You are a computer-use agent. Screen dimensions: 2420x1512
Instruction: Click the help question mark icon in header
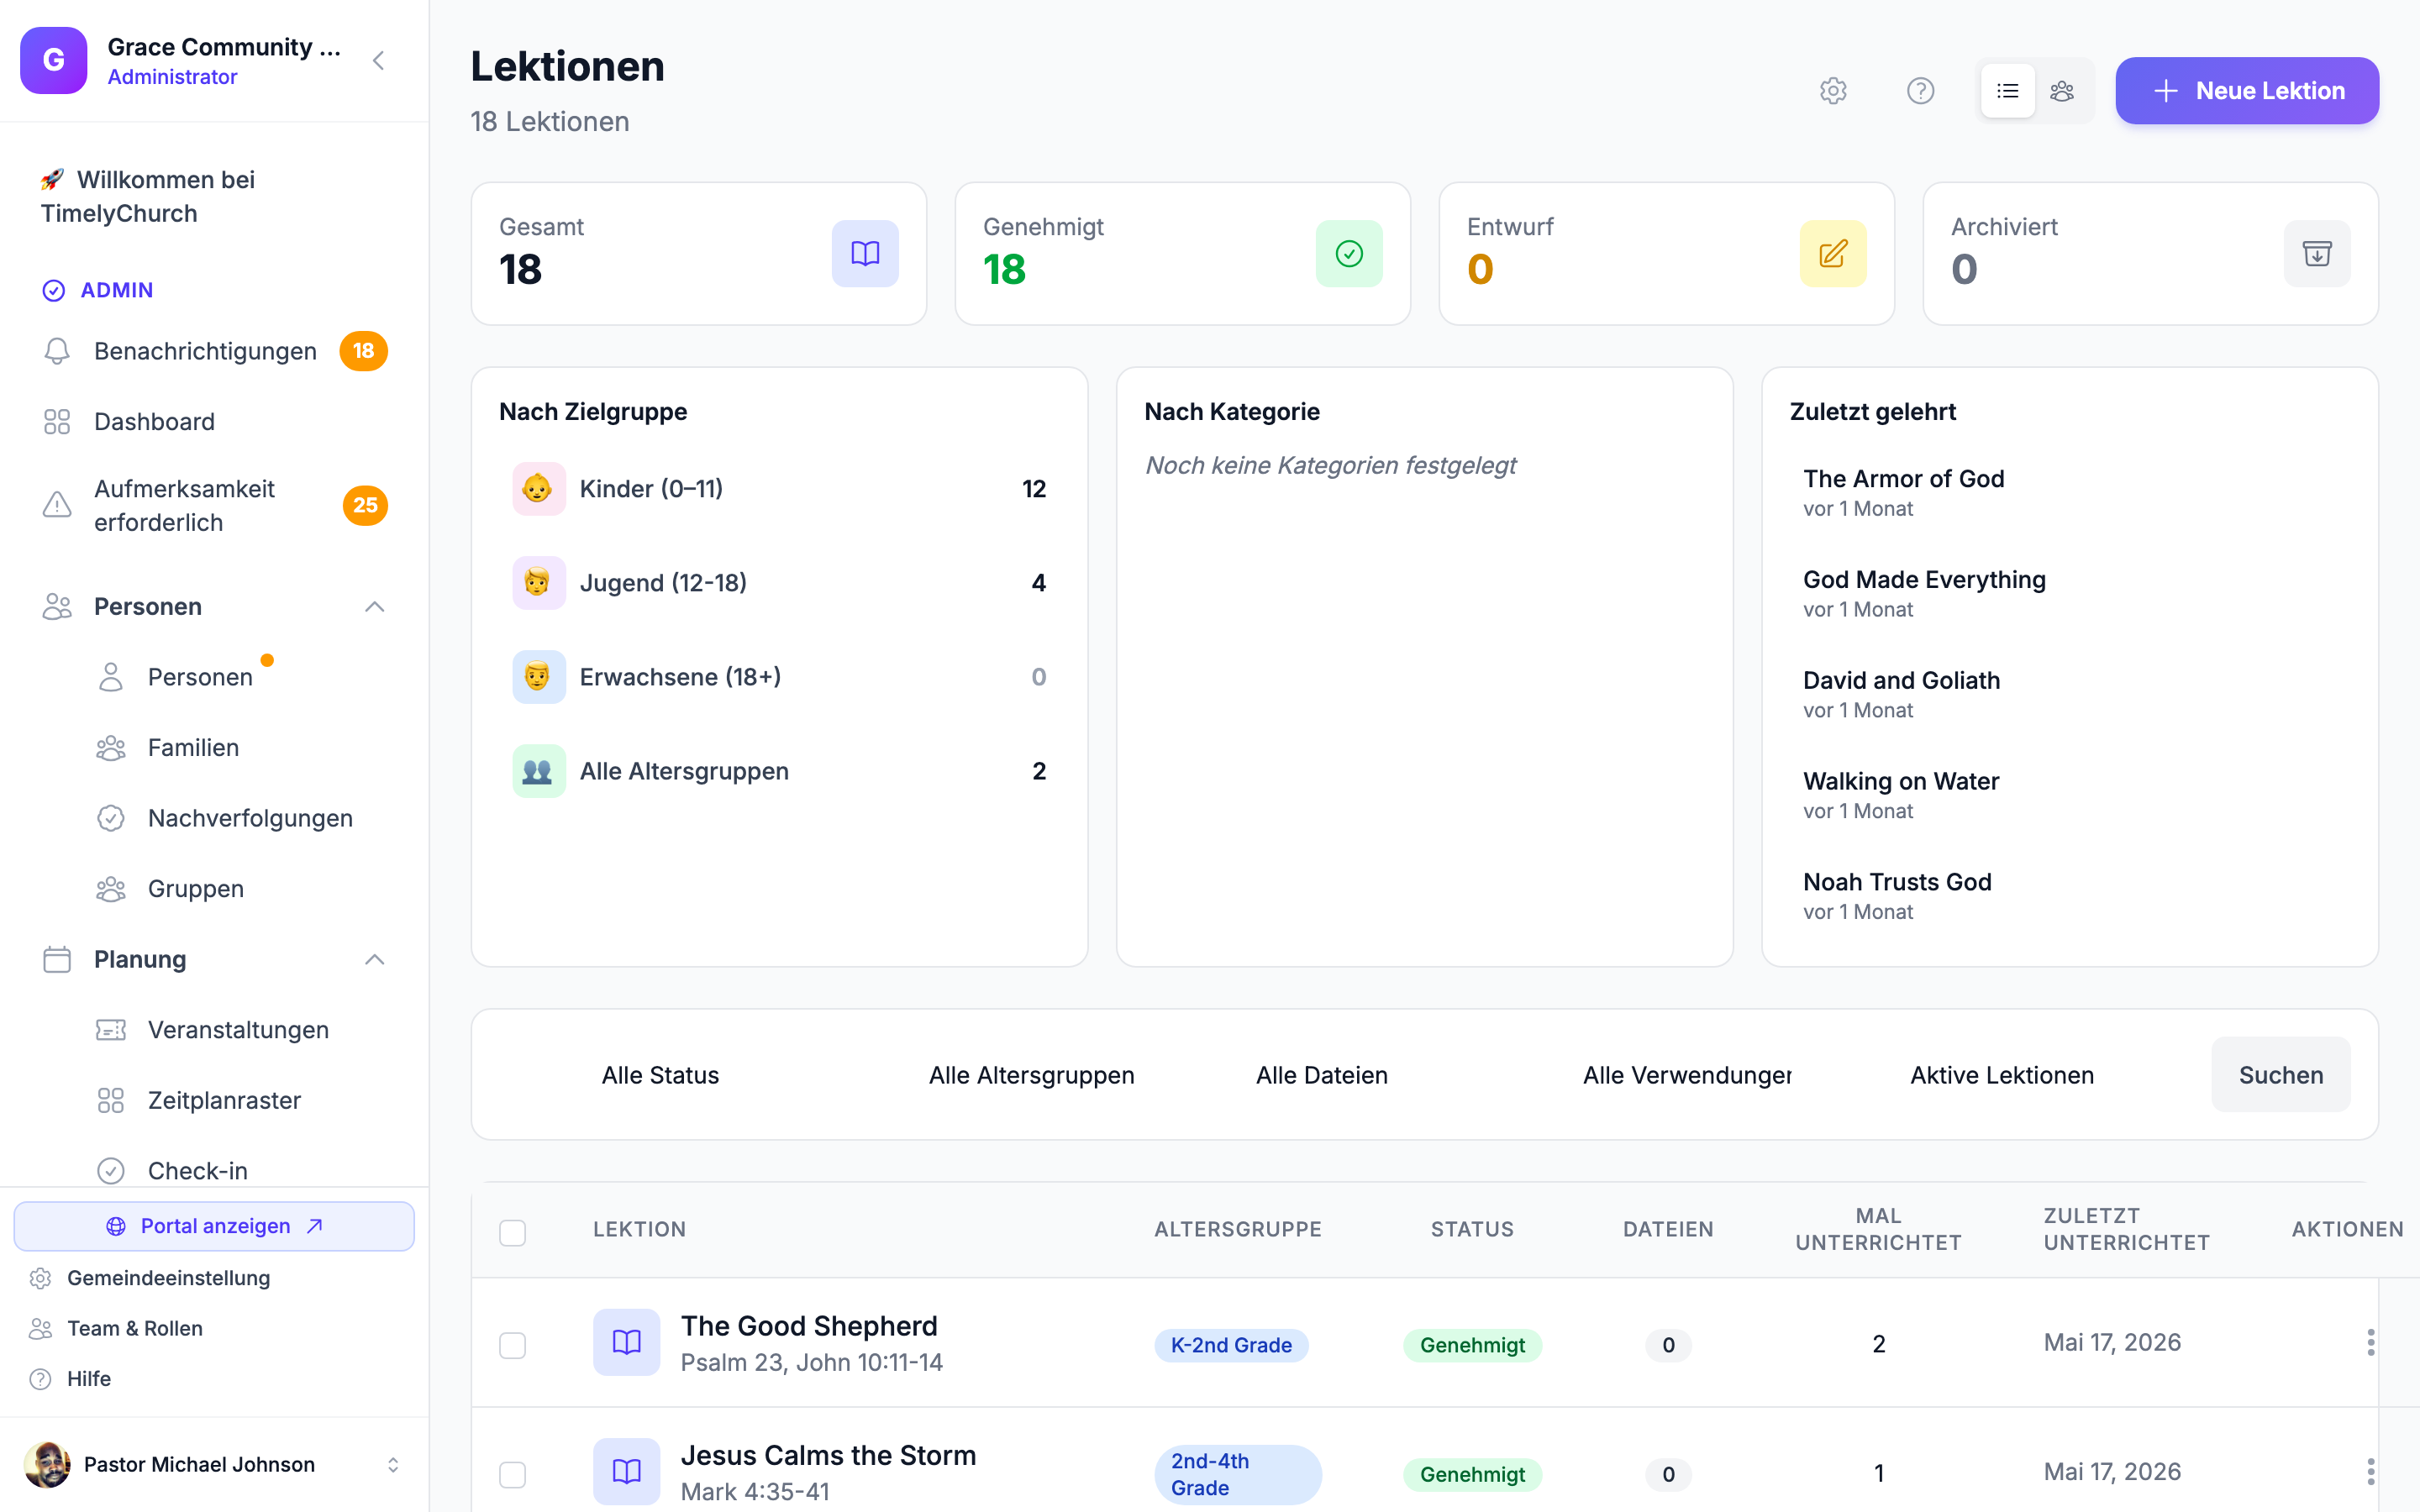point(1920,91)
